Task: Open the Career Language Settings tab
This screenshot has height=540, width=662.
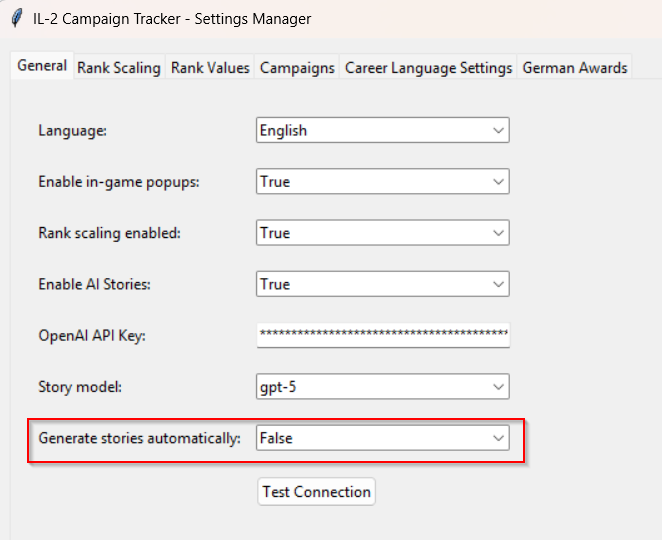Action: [x=428, y=68]
